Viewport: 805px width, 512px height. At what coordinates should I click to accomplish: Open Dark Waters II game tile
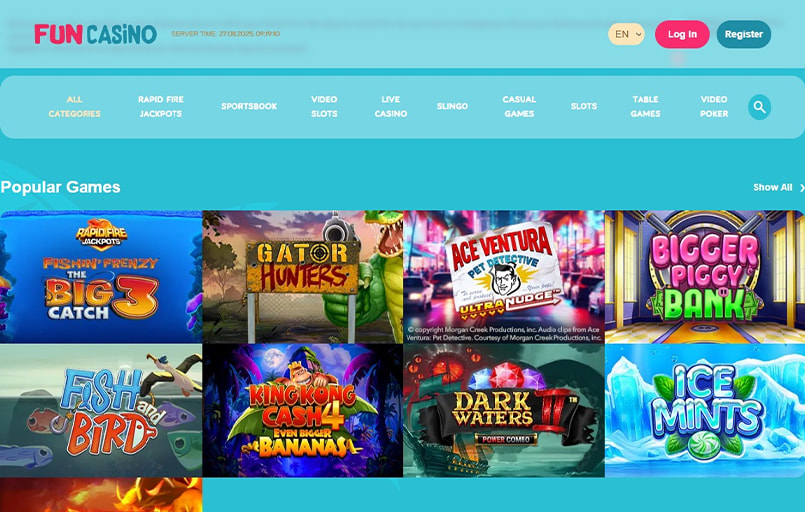coord(503,410)
